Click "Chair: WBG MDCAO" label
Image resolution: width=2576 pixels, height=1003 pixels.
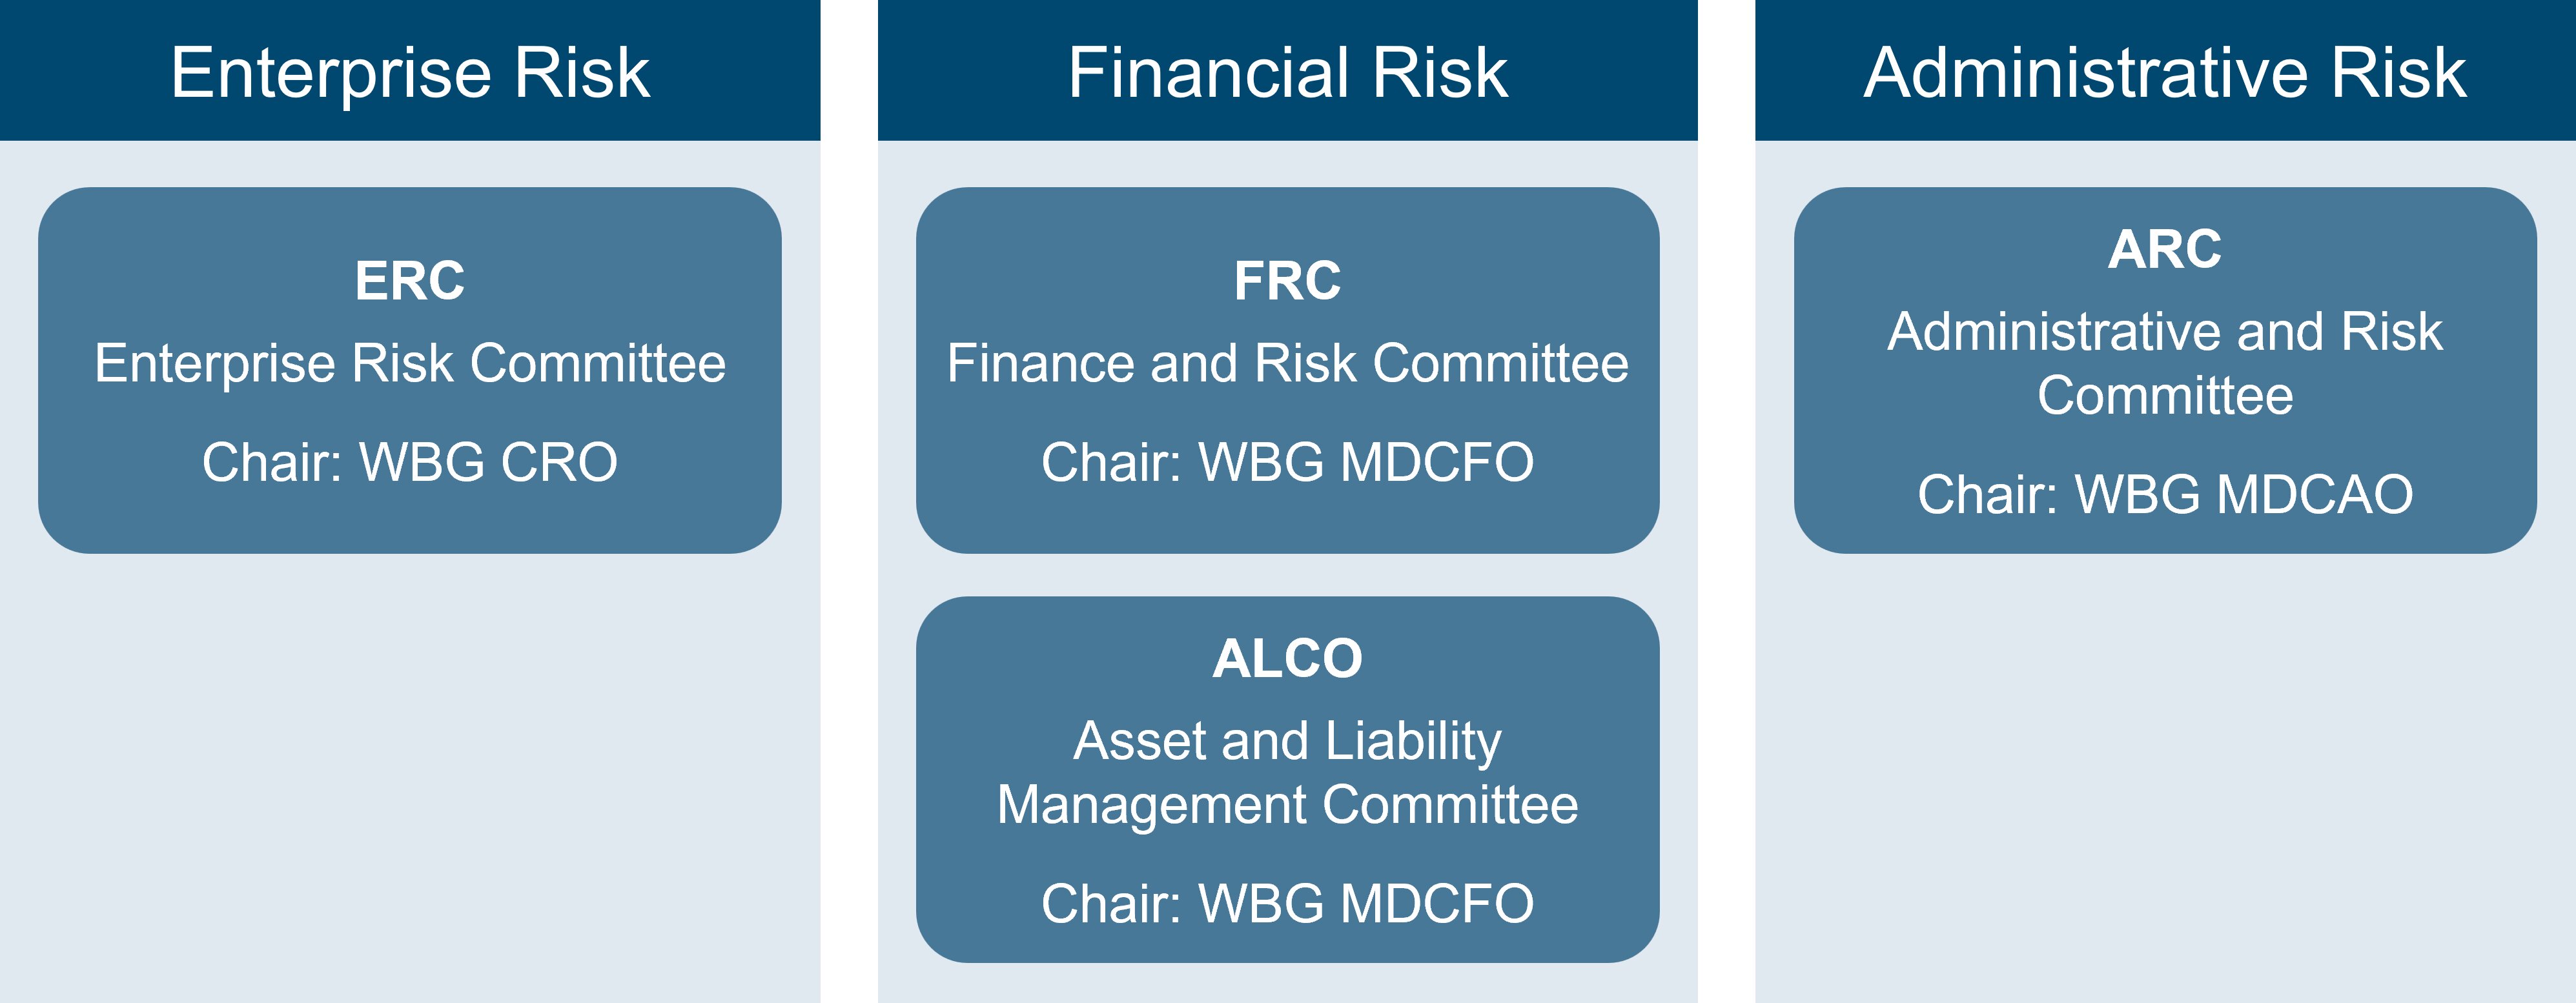(2165, 494)
